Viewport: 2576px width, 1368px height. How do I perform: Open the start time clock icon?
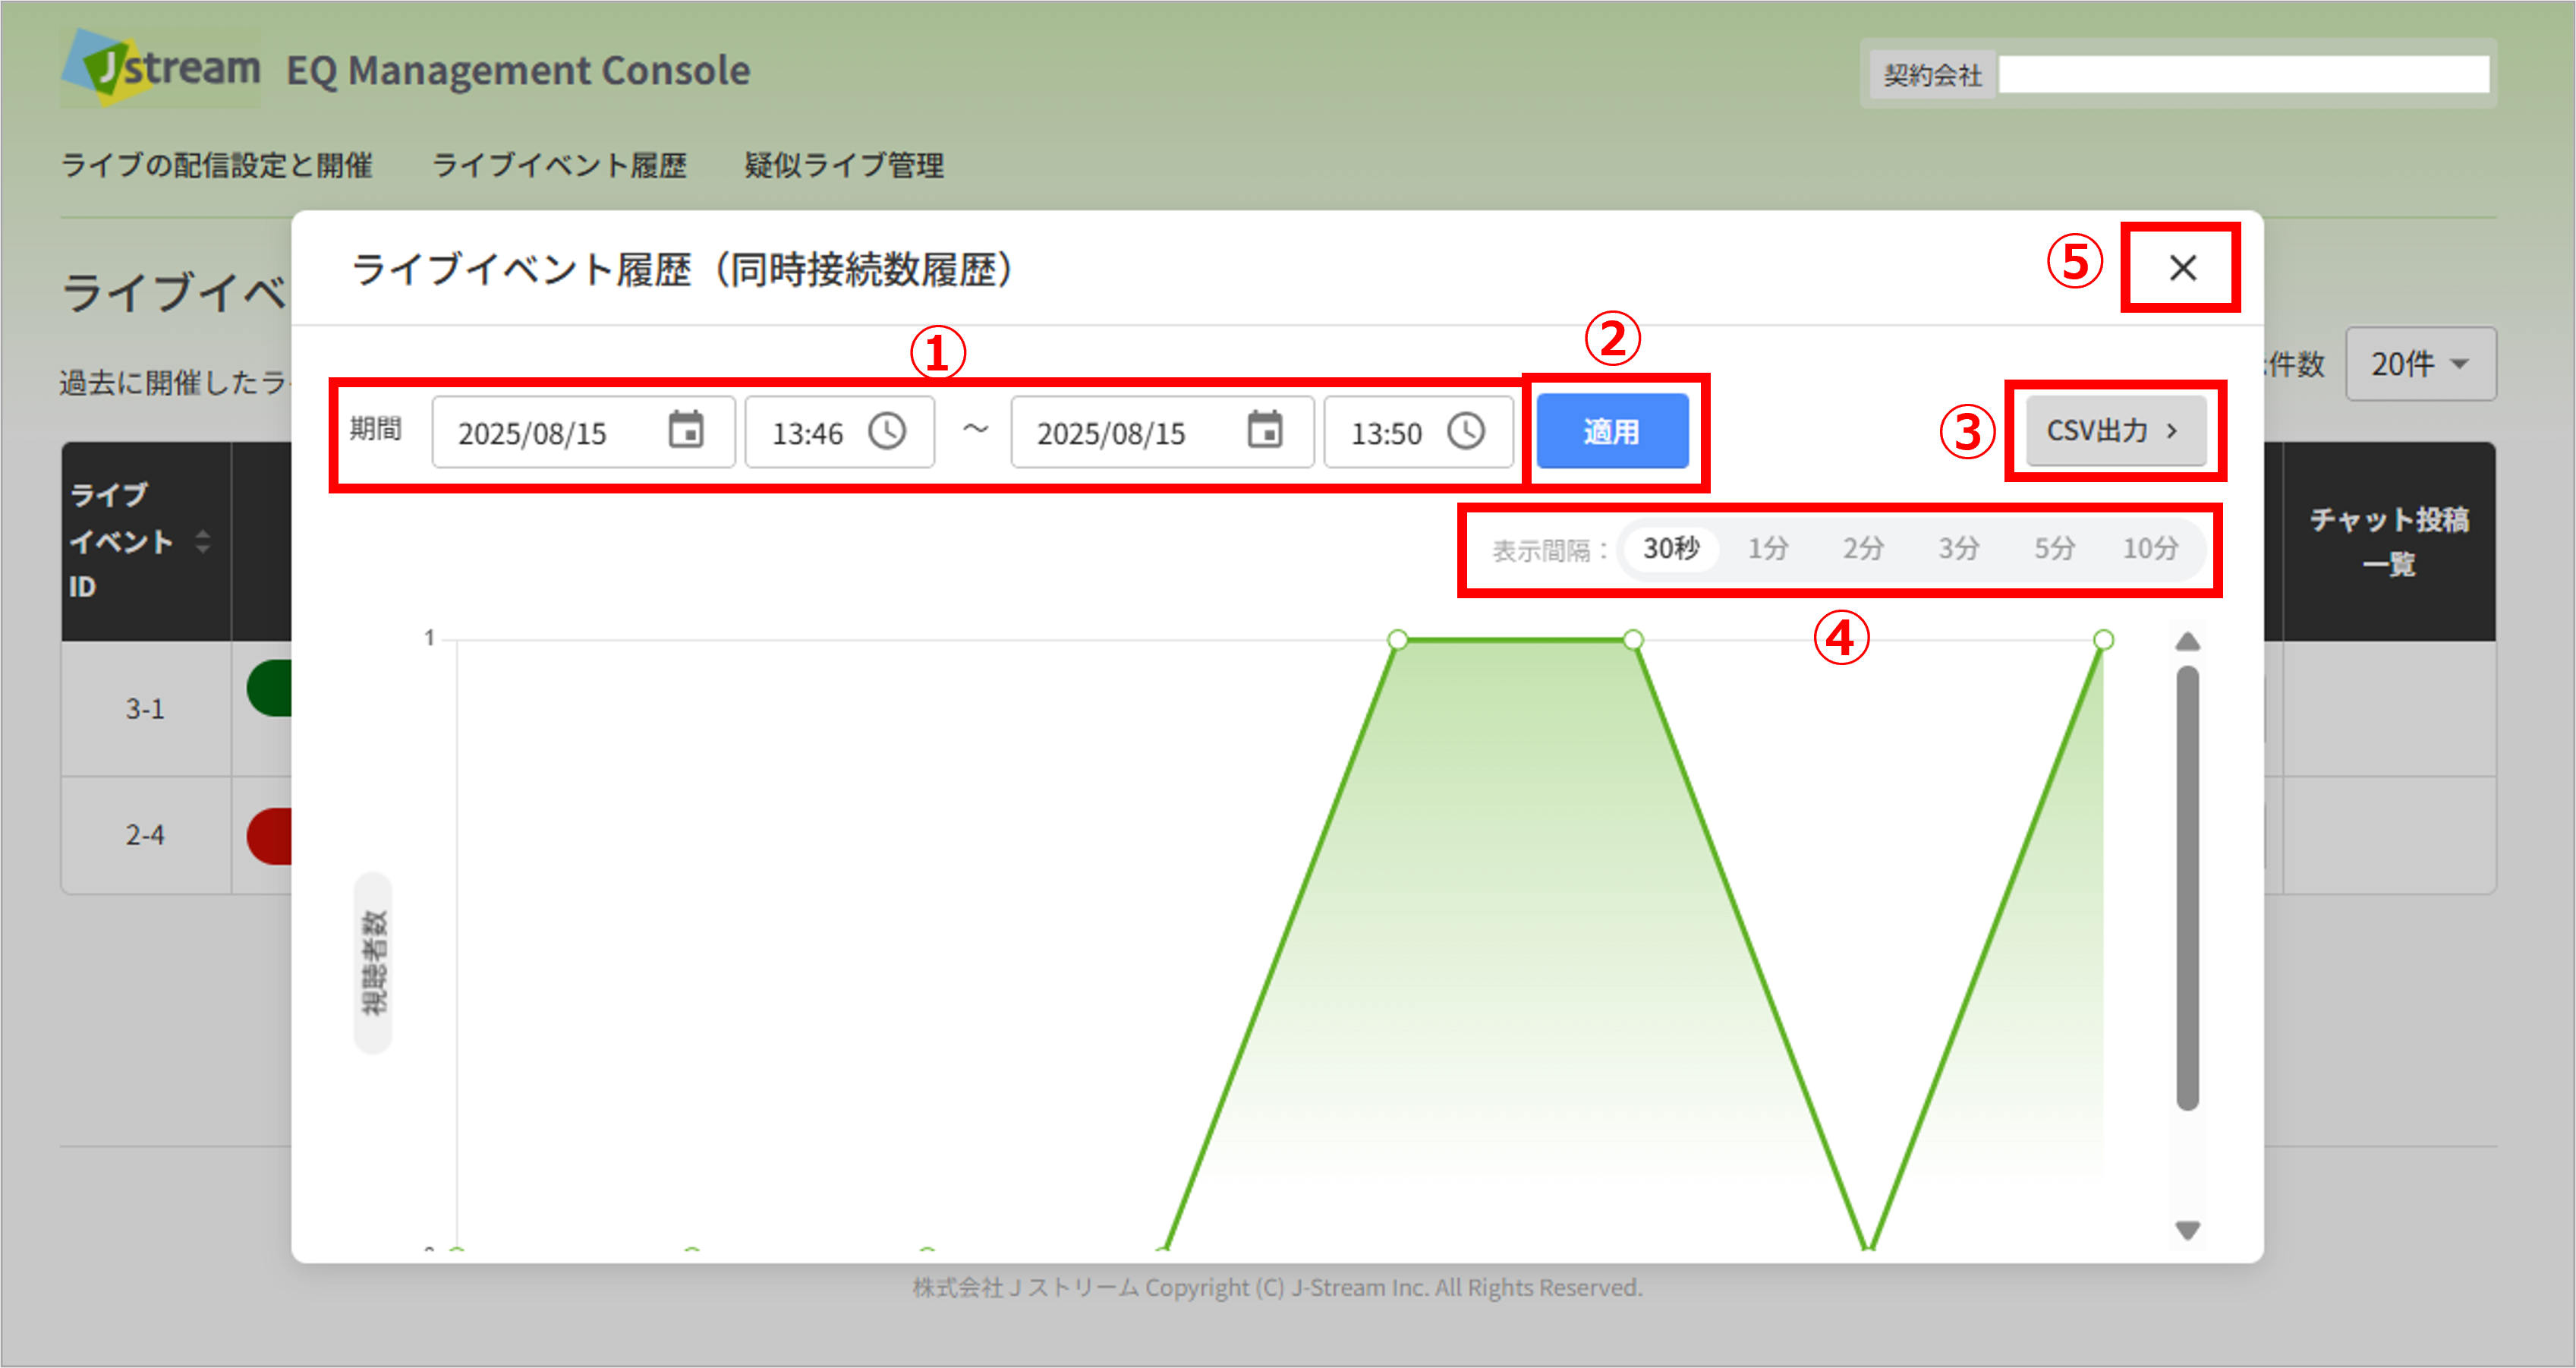click(x=887, y=432)
